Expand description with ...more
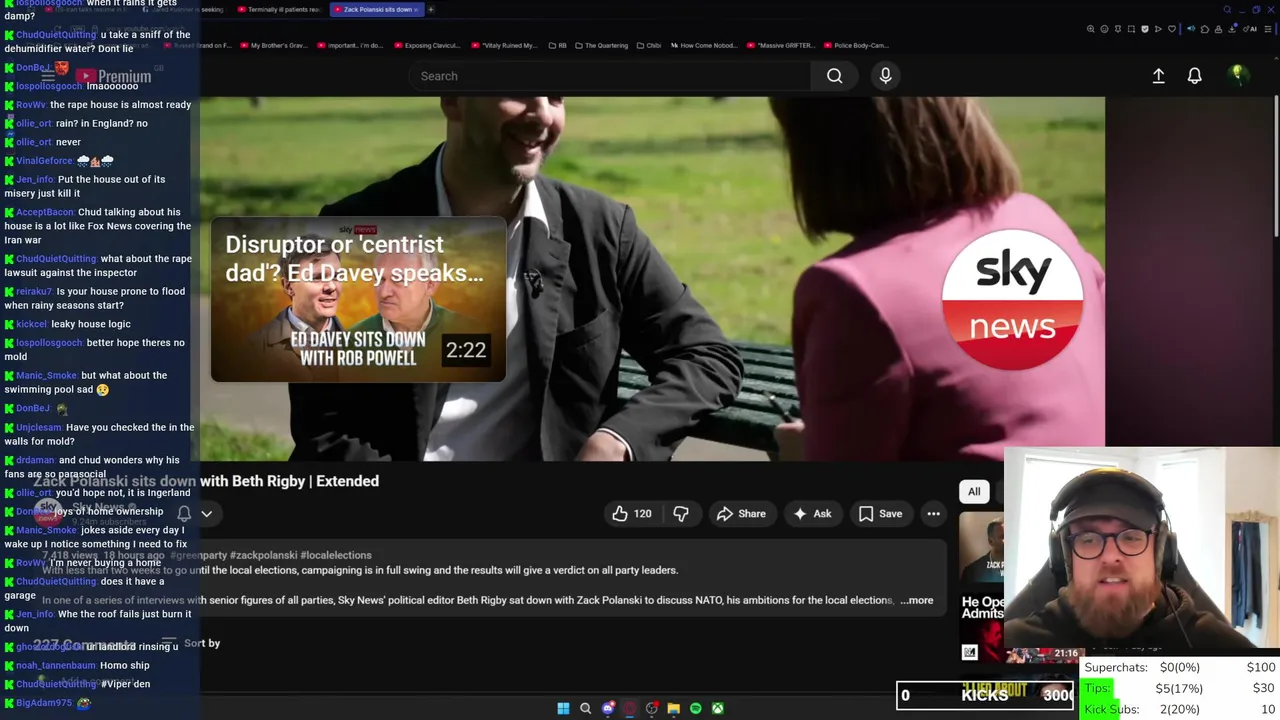 917,600
